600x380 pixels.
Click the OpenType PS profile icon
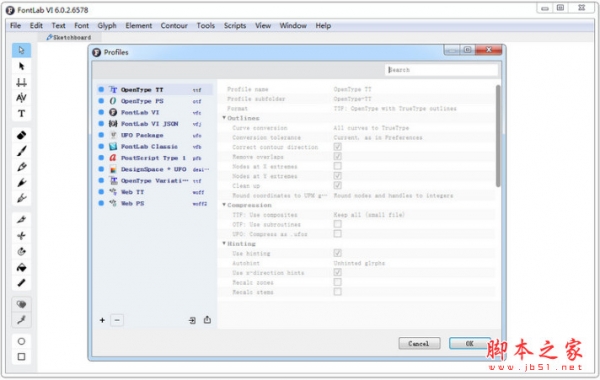[113, 101]
